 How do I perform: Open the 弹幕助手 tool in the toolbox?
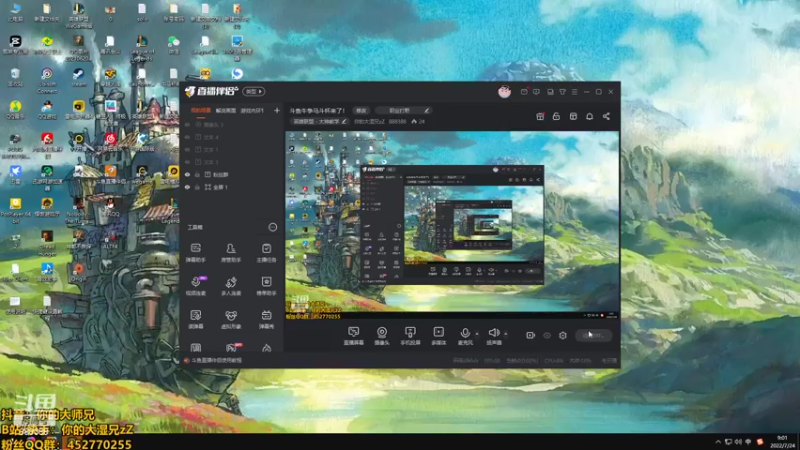[195, 253]
